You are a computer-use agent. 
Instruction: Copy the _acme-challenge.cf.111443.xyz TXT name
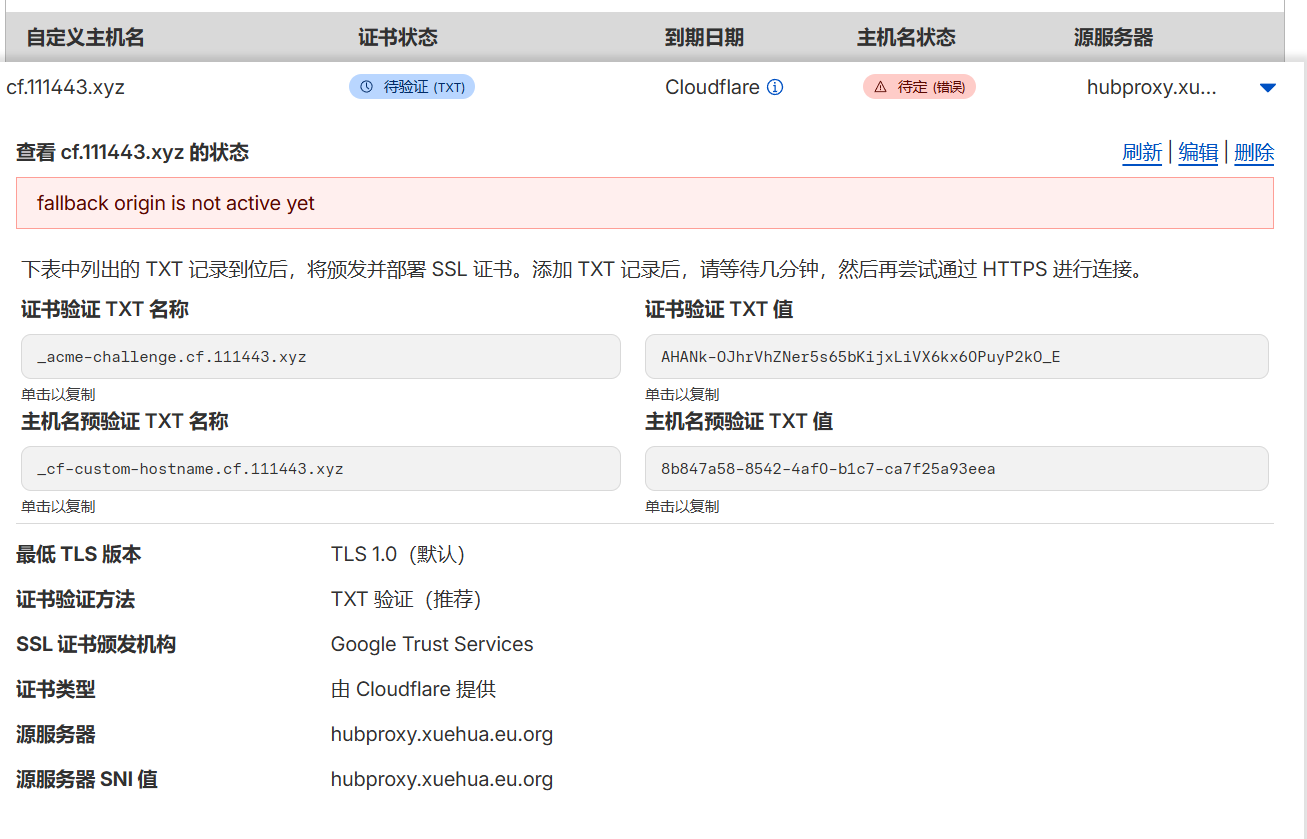pyautogui.click(x=320, y=357)
